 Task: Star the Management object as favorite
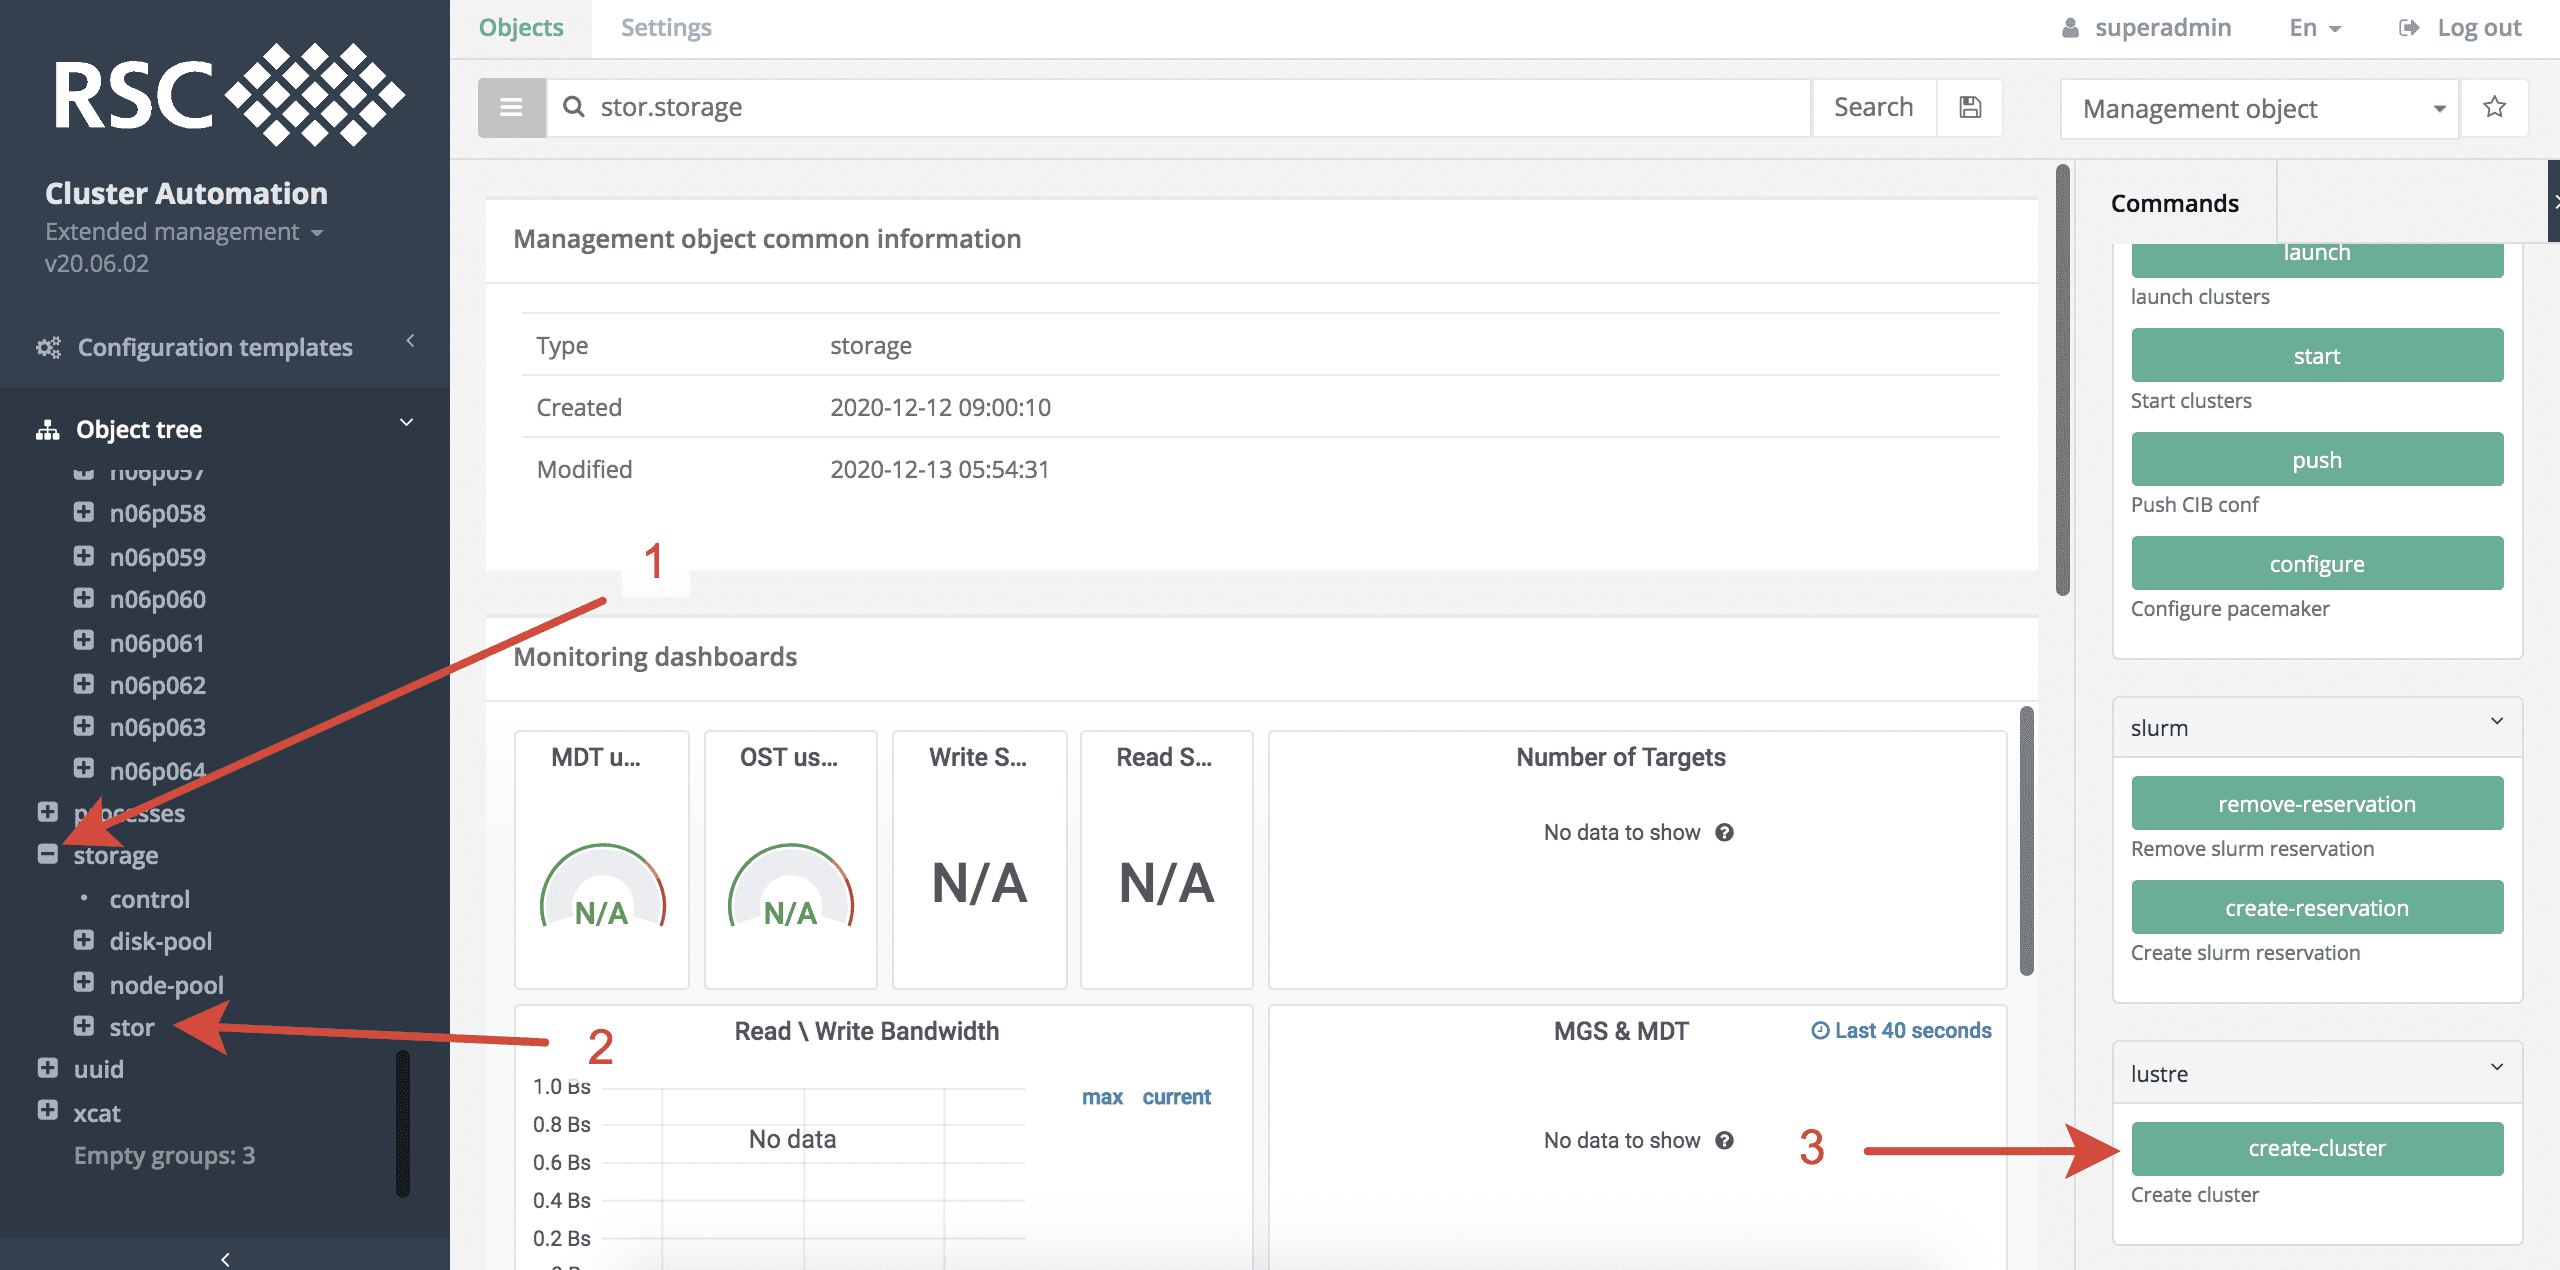click(2494, 107)
